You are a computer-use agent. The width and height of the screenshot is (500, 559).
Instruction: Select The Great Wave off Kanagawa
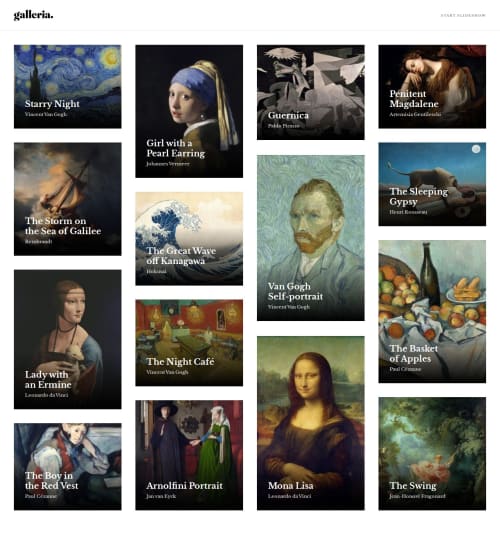point(189,239)
